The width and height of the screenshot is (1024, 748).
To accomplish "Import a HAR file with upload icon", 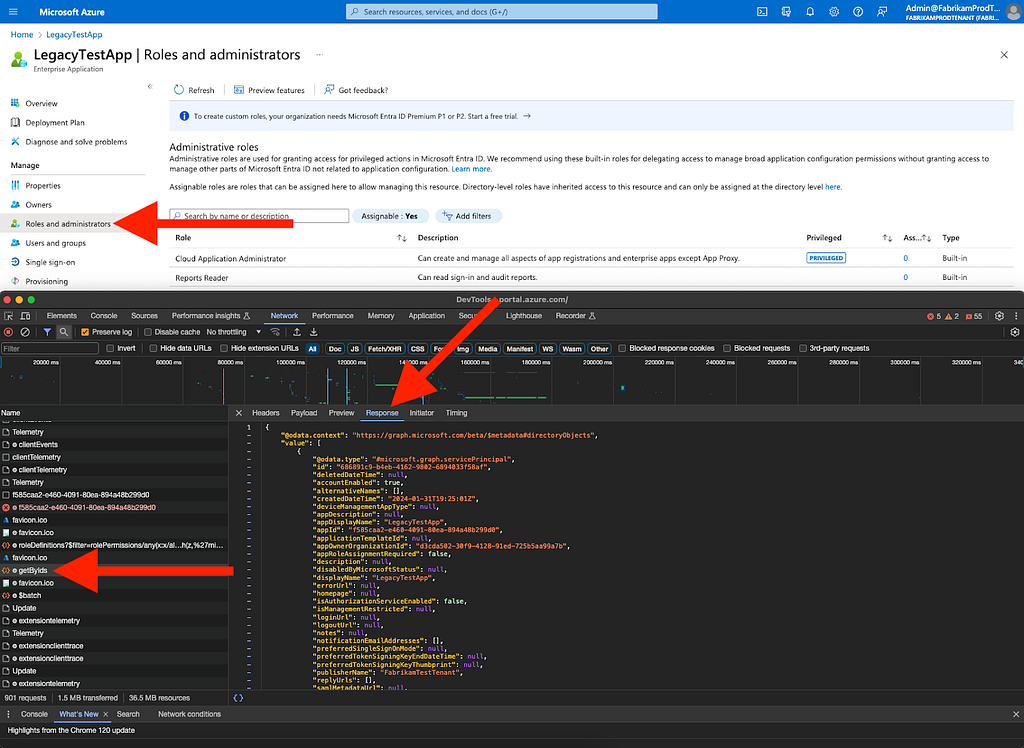I will coord(296,332).
